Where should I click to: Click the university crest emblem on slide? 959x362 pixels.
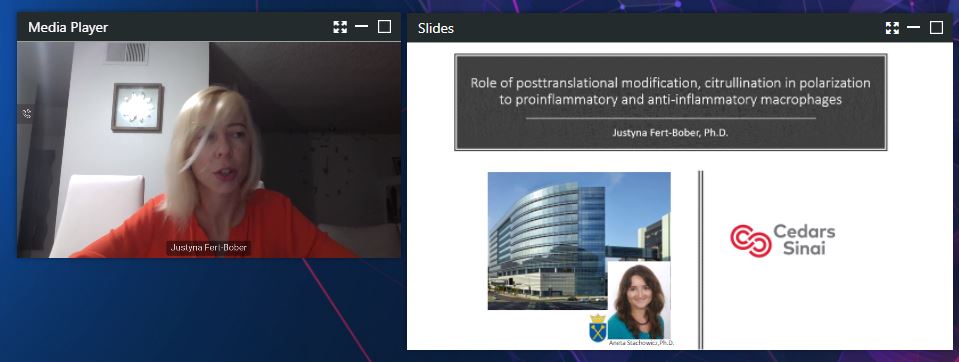(x=598, y=328)
